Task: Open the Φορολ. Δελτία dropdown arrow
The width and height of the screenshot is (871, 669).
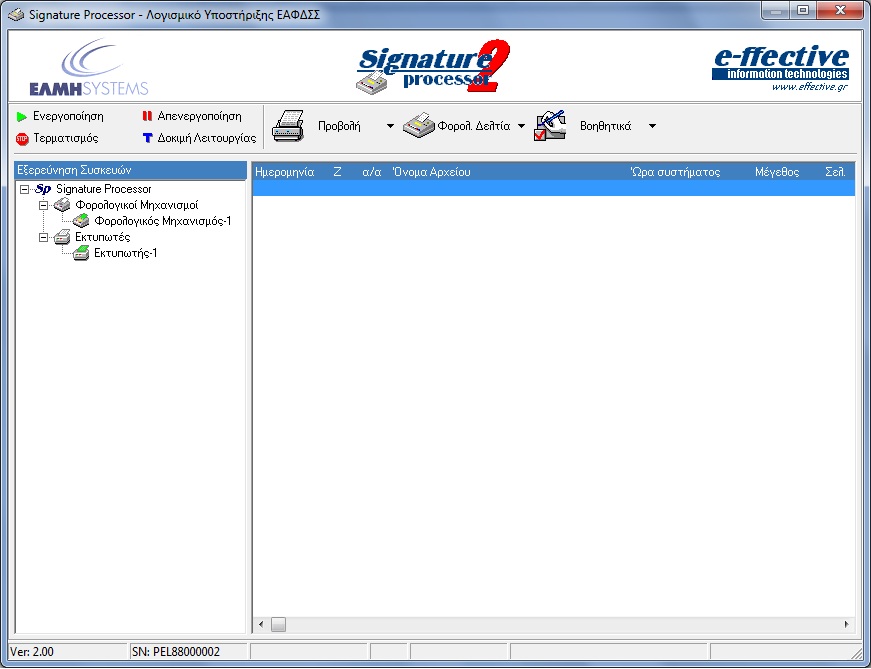Action: 521,126
